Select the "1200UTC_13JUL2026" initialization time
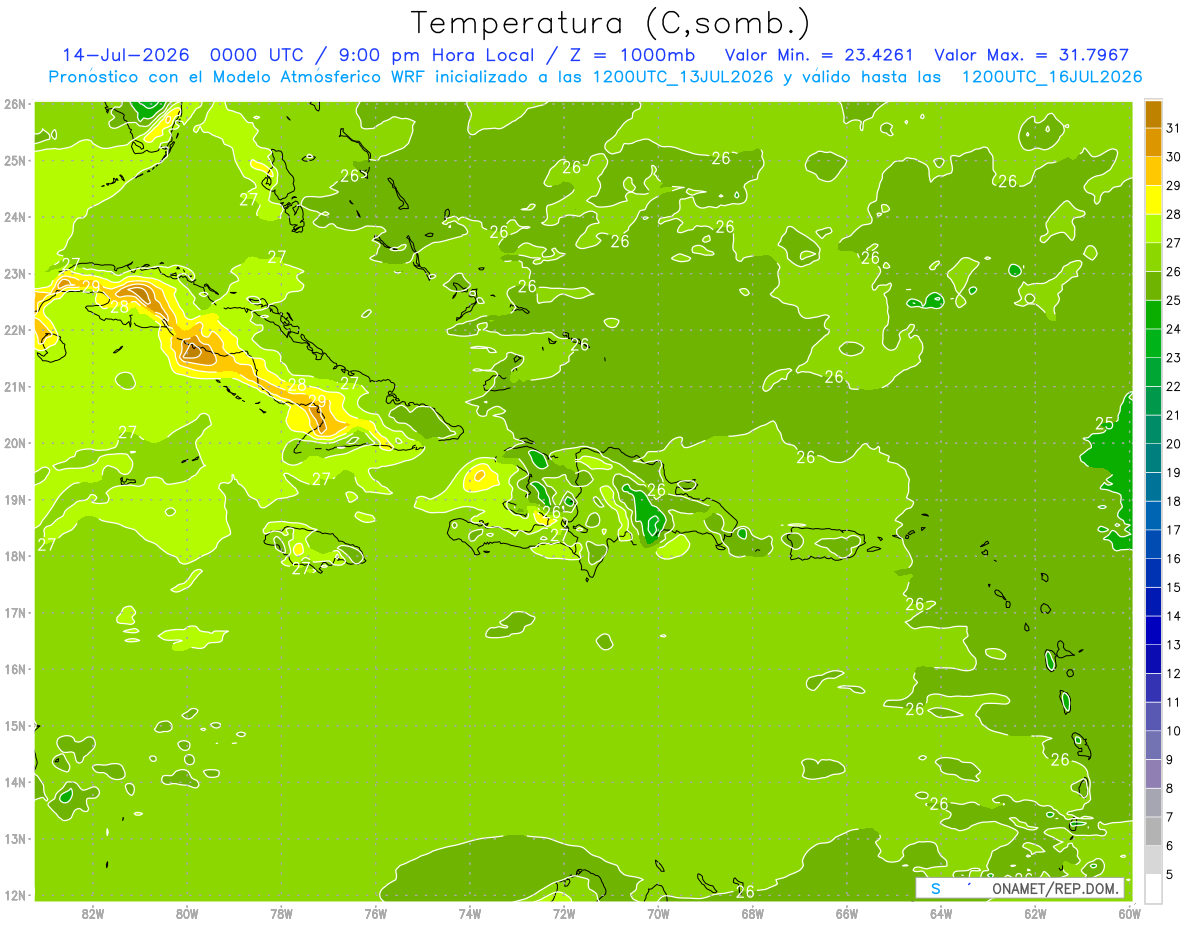The width and height of the screenshot is (1200, 927). (x=683, y=77)
